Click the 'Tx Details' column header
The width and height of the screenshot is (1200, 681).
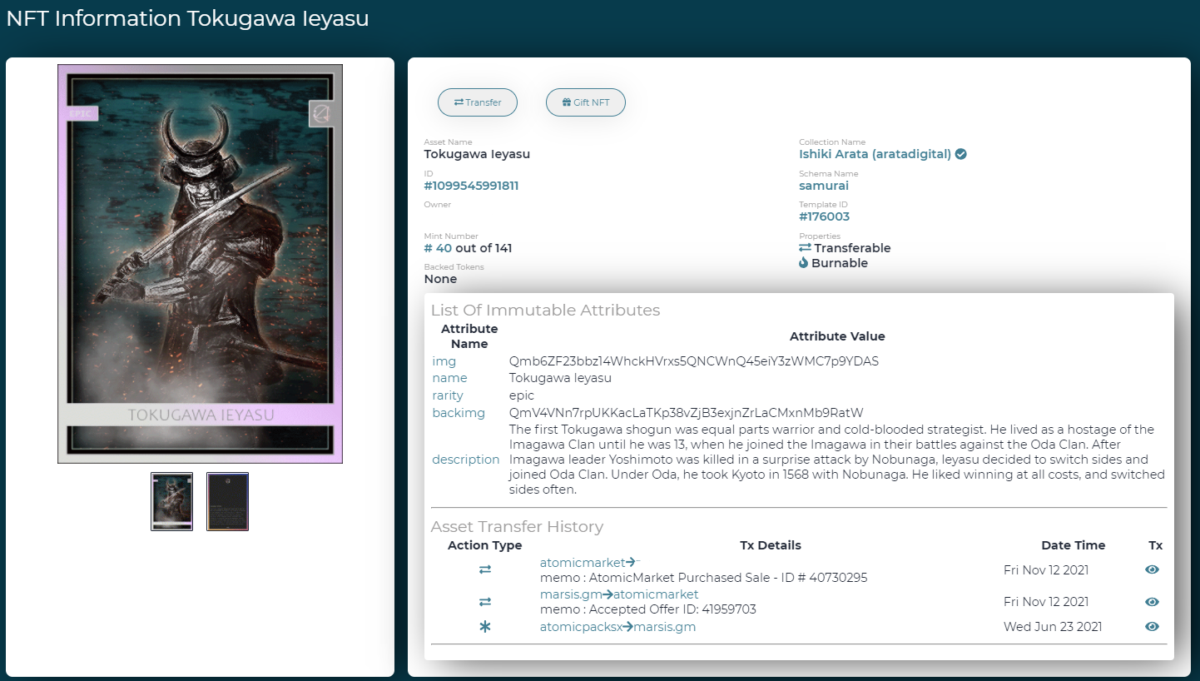pos(770,545)
